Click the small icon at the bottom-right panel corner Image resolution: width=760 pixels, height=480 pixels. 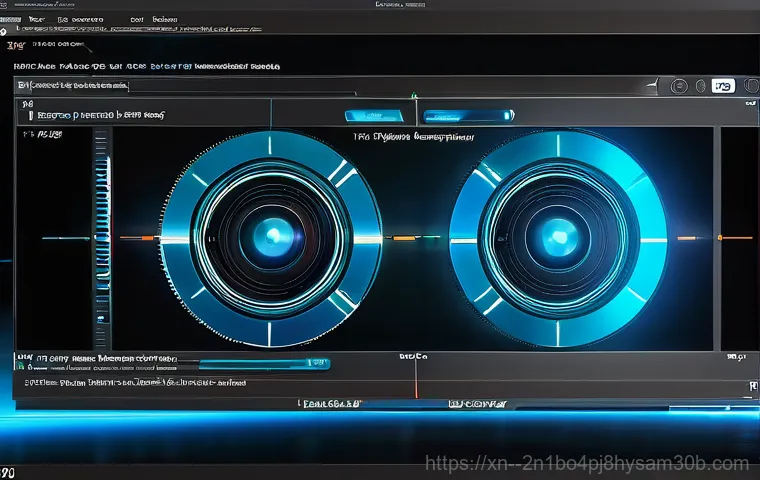751,384
